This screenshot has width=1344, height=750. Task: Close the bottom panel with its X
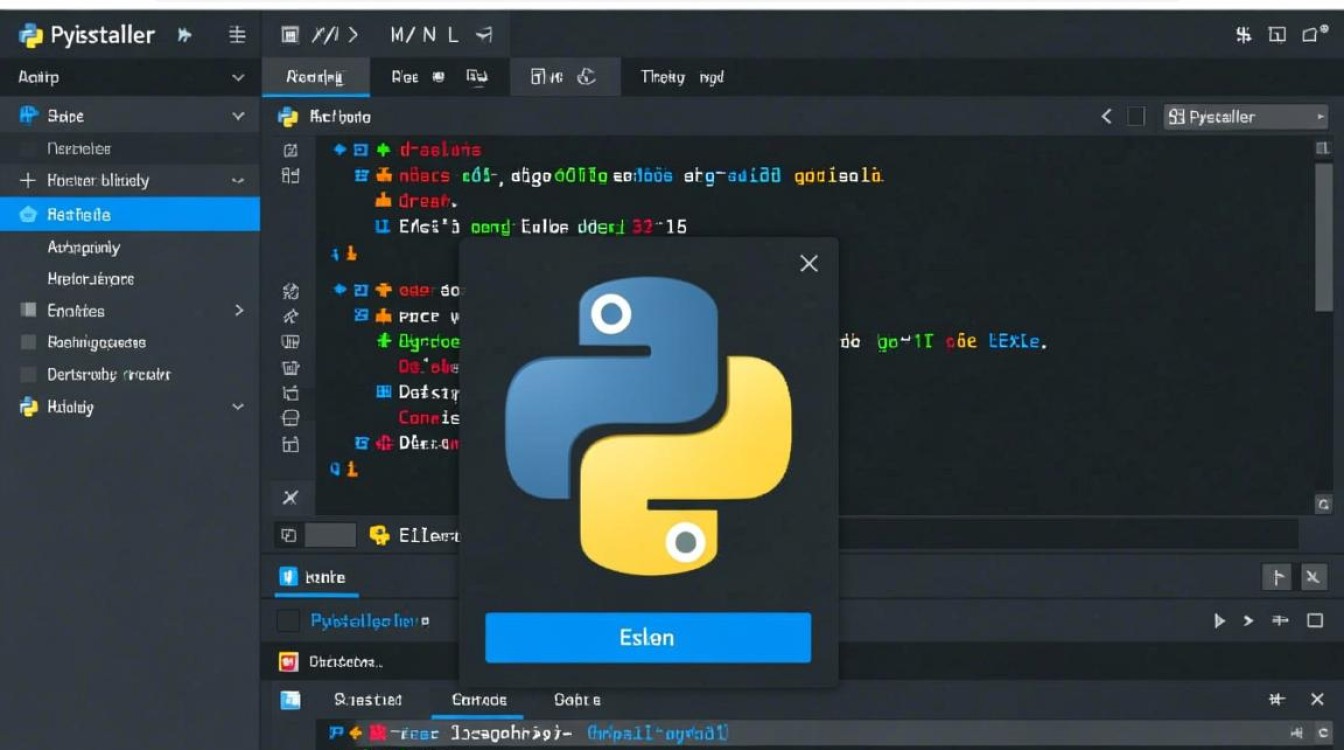(1317, 700)
